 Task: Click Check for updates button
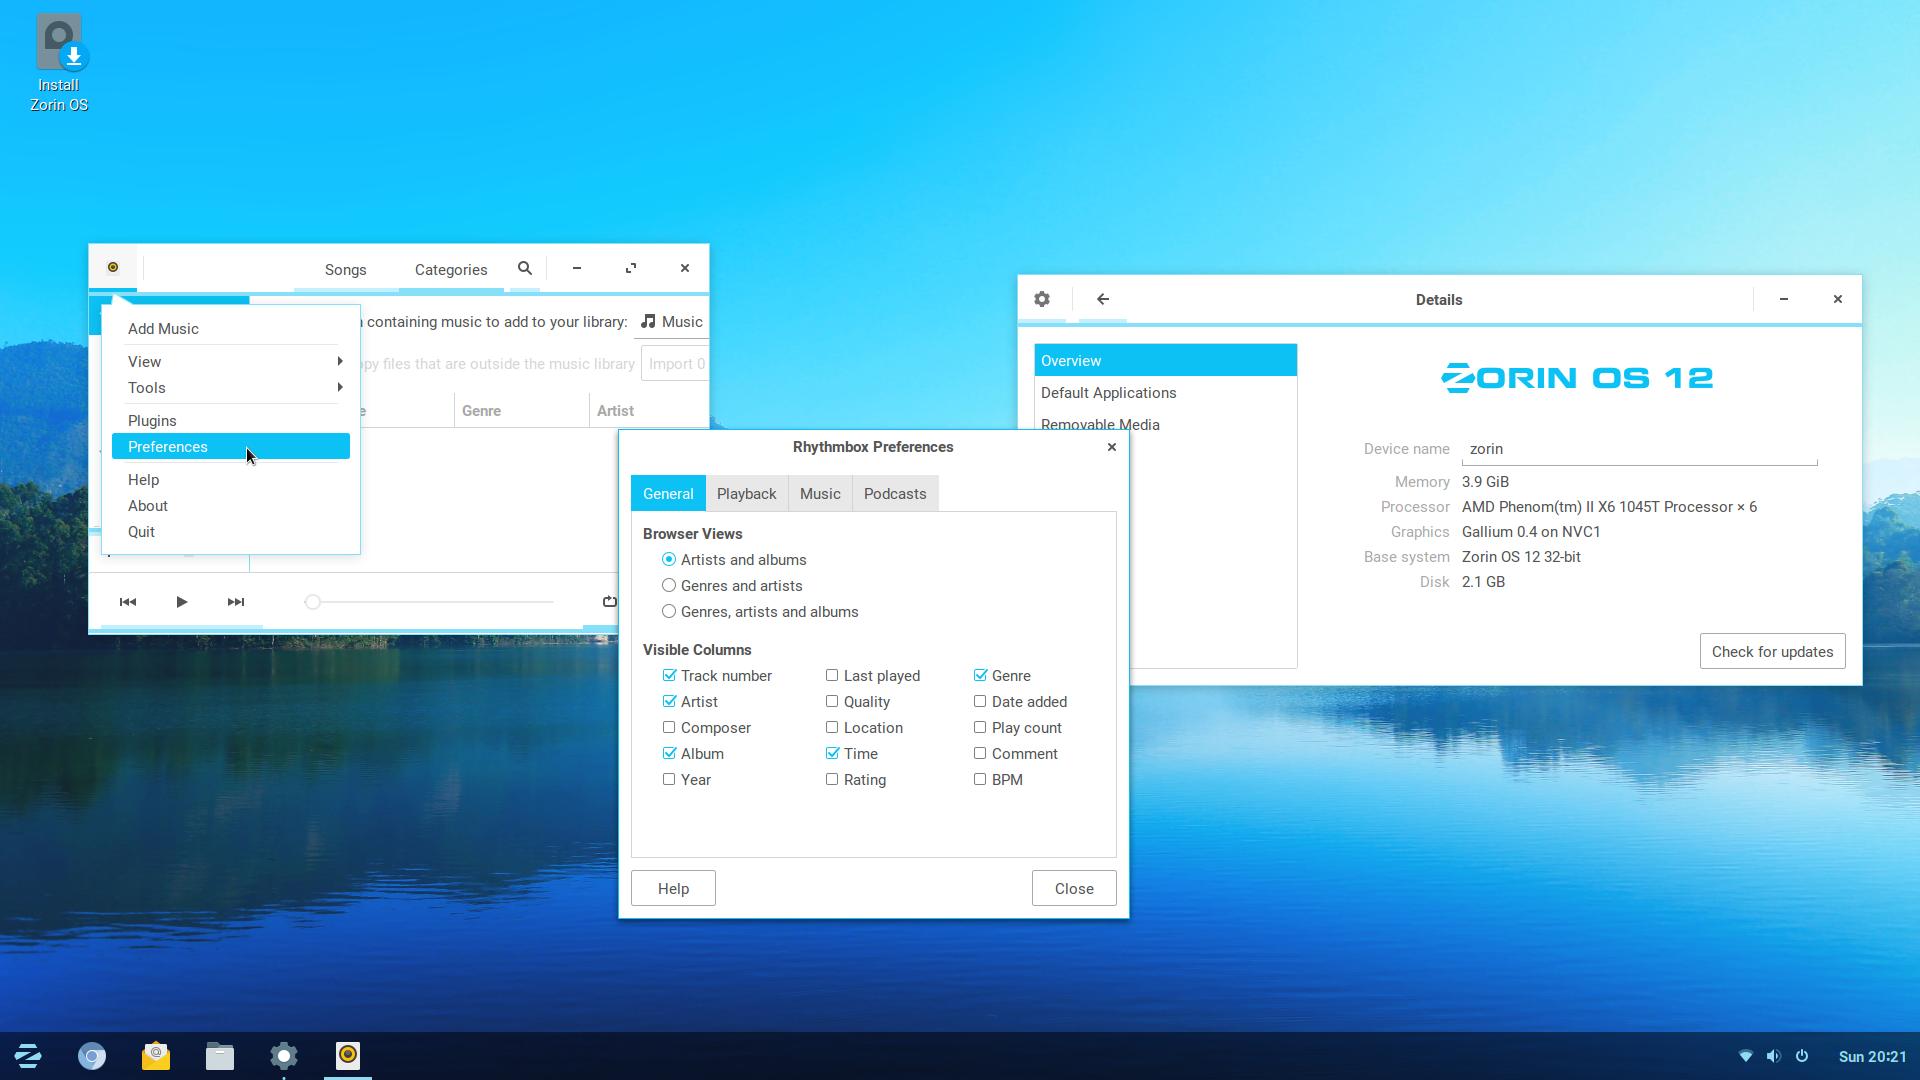pos(1771,652)
